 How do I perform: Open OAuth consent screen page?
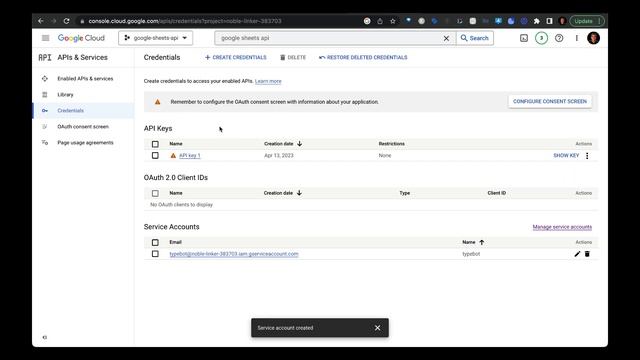coord(83,127)
